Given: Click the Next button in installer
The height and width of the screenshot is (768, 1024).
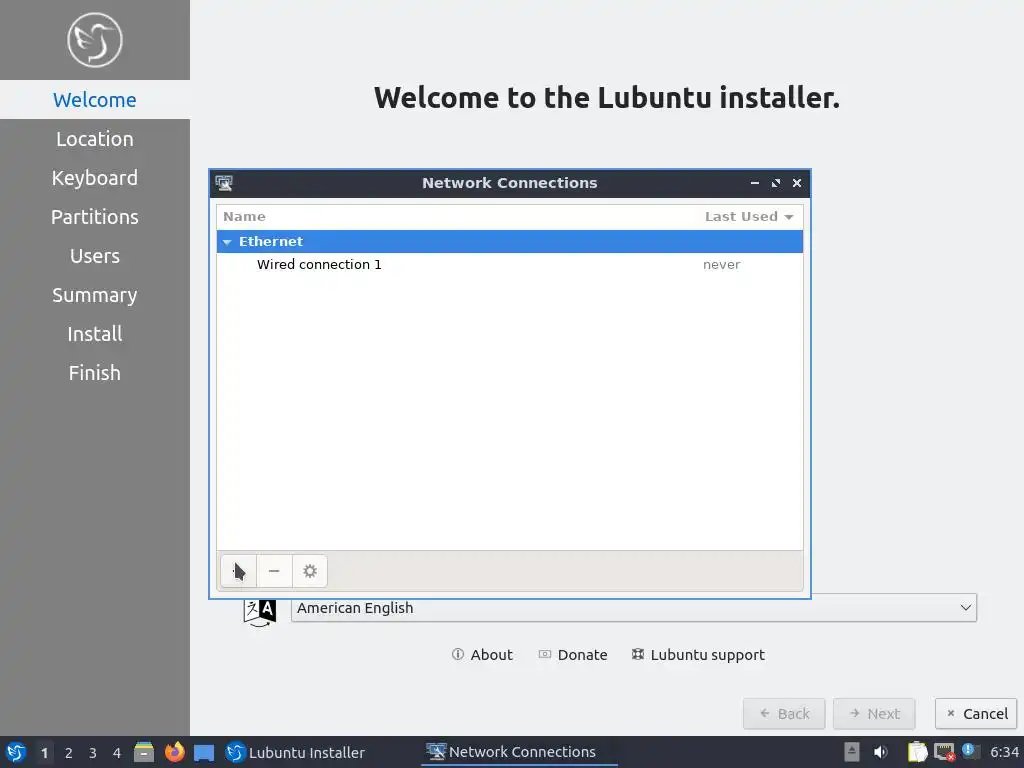Looking at the screenshot, I should pyautogui.click(x=874, y=714).
